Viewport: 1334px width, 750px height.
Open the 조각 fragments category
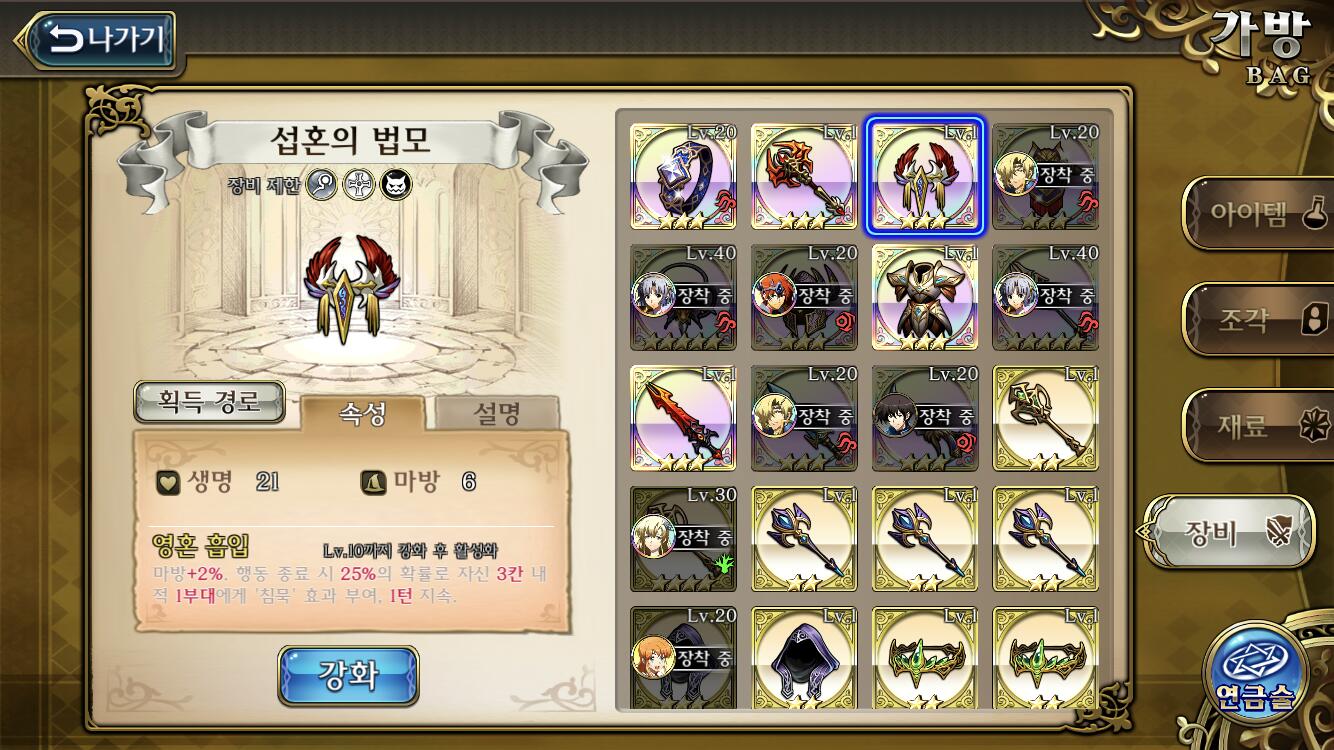(1262, 320)
